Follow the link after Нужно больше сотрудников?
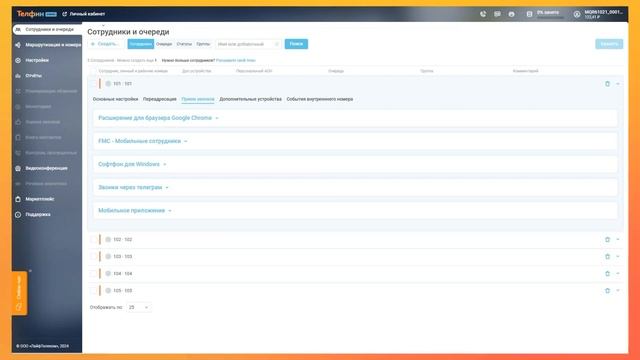 (x=236, y=60)
